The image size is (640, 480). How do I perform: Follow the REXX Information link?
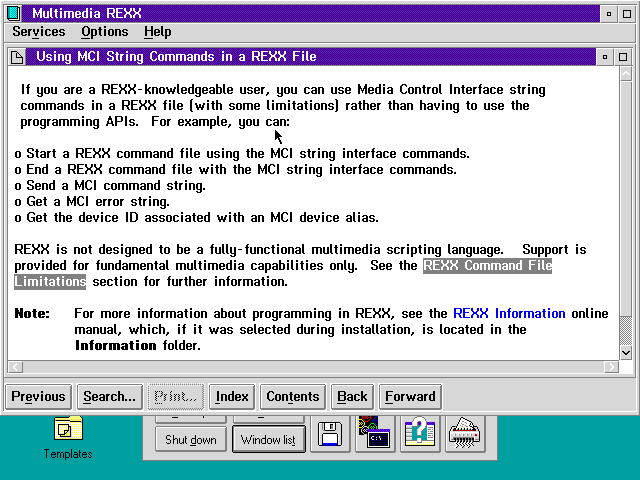point(509,313)
